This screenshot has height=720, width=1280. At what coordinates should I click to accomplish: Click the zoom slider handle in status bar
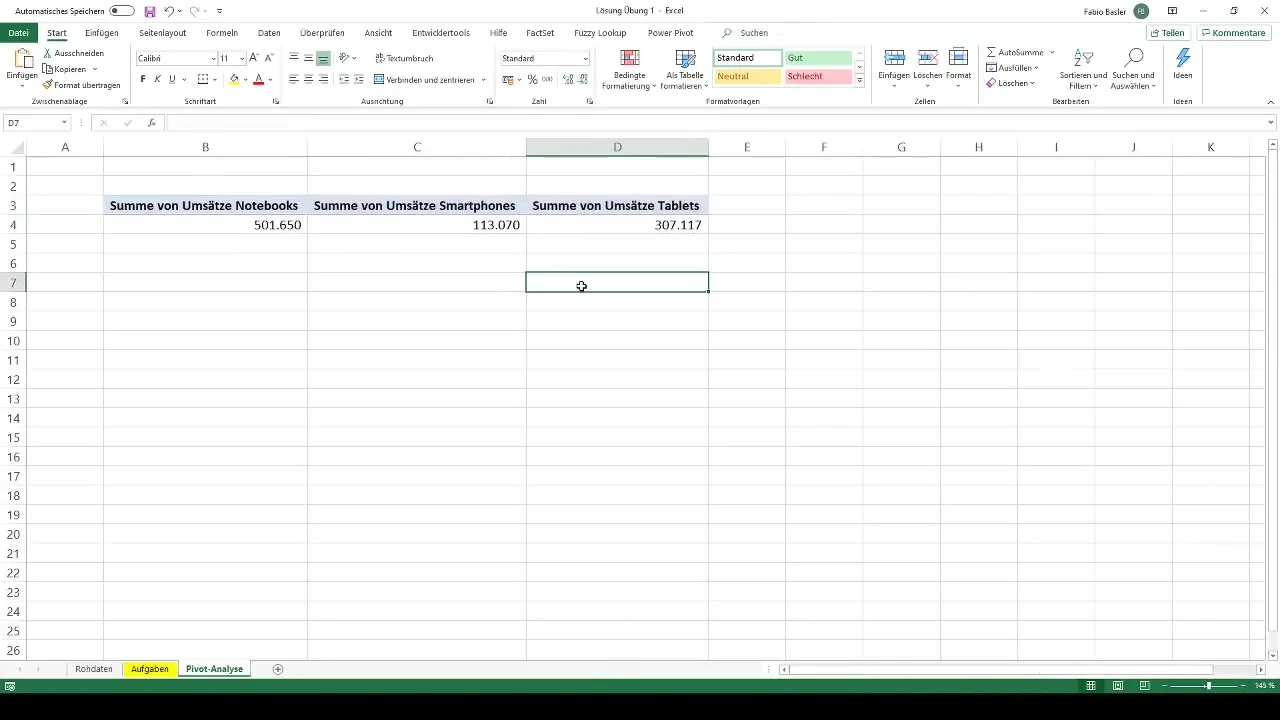tap(1208, 686)
